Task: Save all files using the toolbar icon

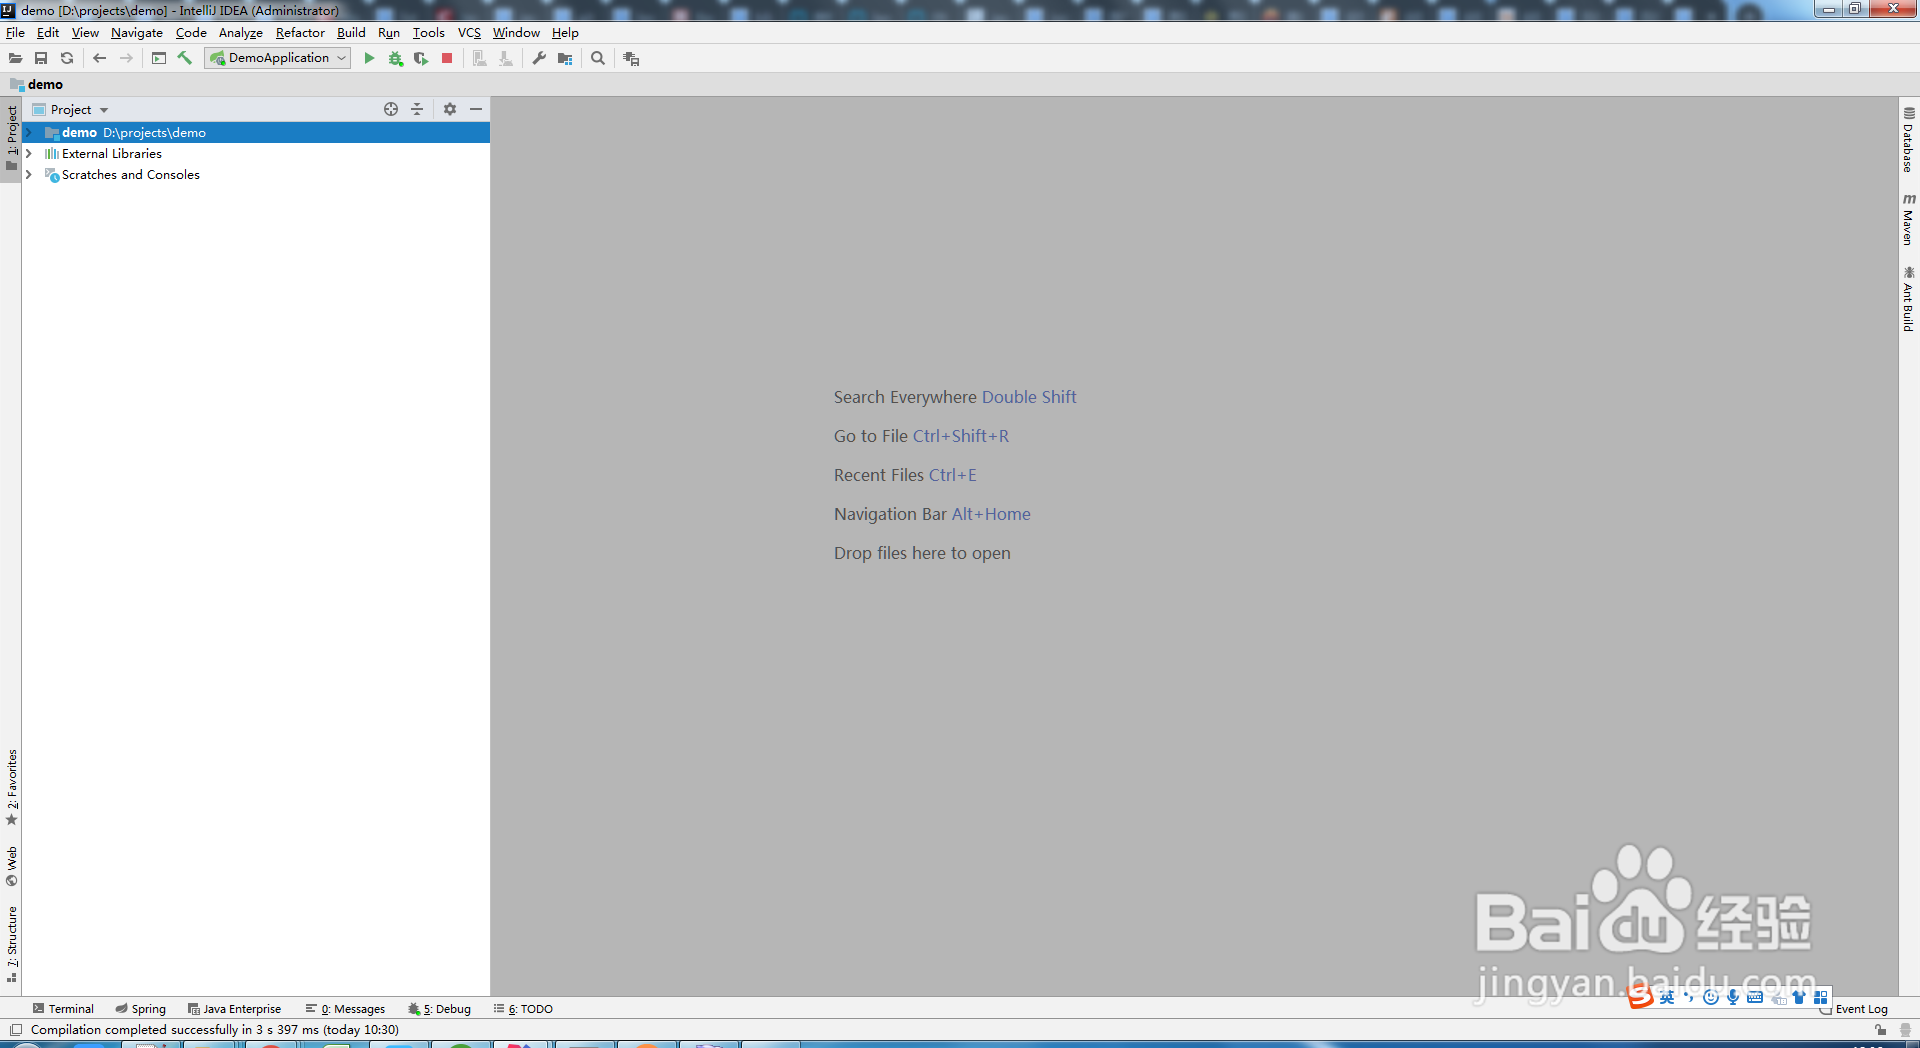Action: tap(41, 58)
